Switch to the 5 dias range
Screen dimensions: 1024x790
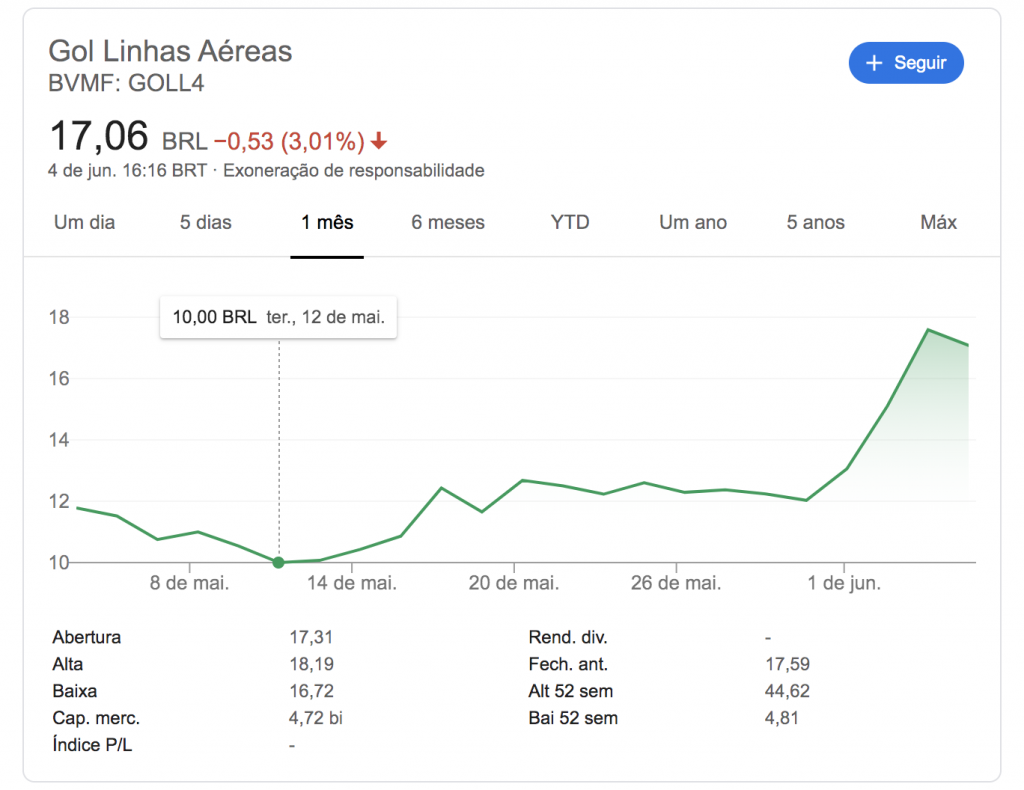pos(206,223)
